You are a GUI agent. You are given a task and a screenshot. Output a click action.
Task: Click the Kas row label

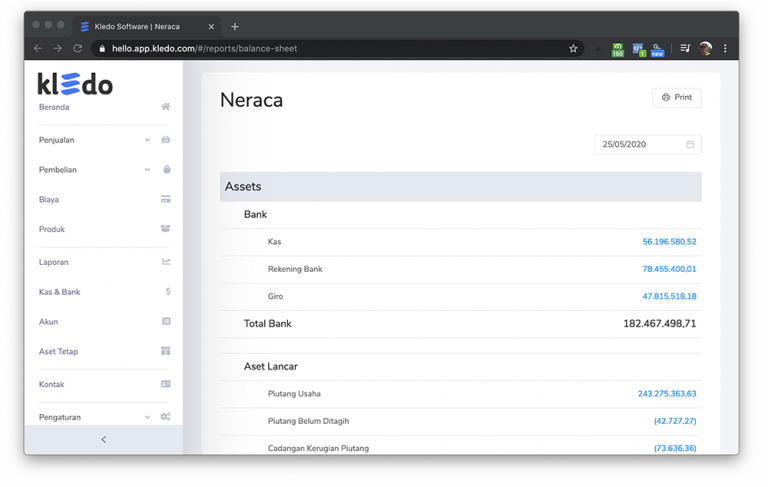click(x=274, y=242)
